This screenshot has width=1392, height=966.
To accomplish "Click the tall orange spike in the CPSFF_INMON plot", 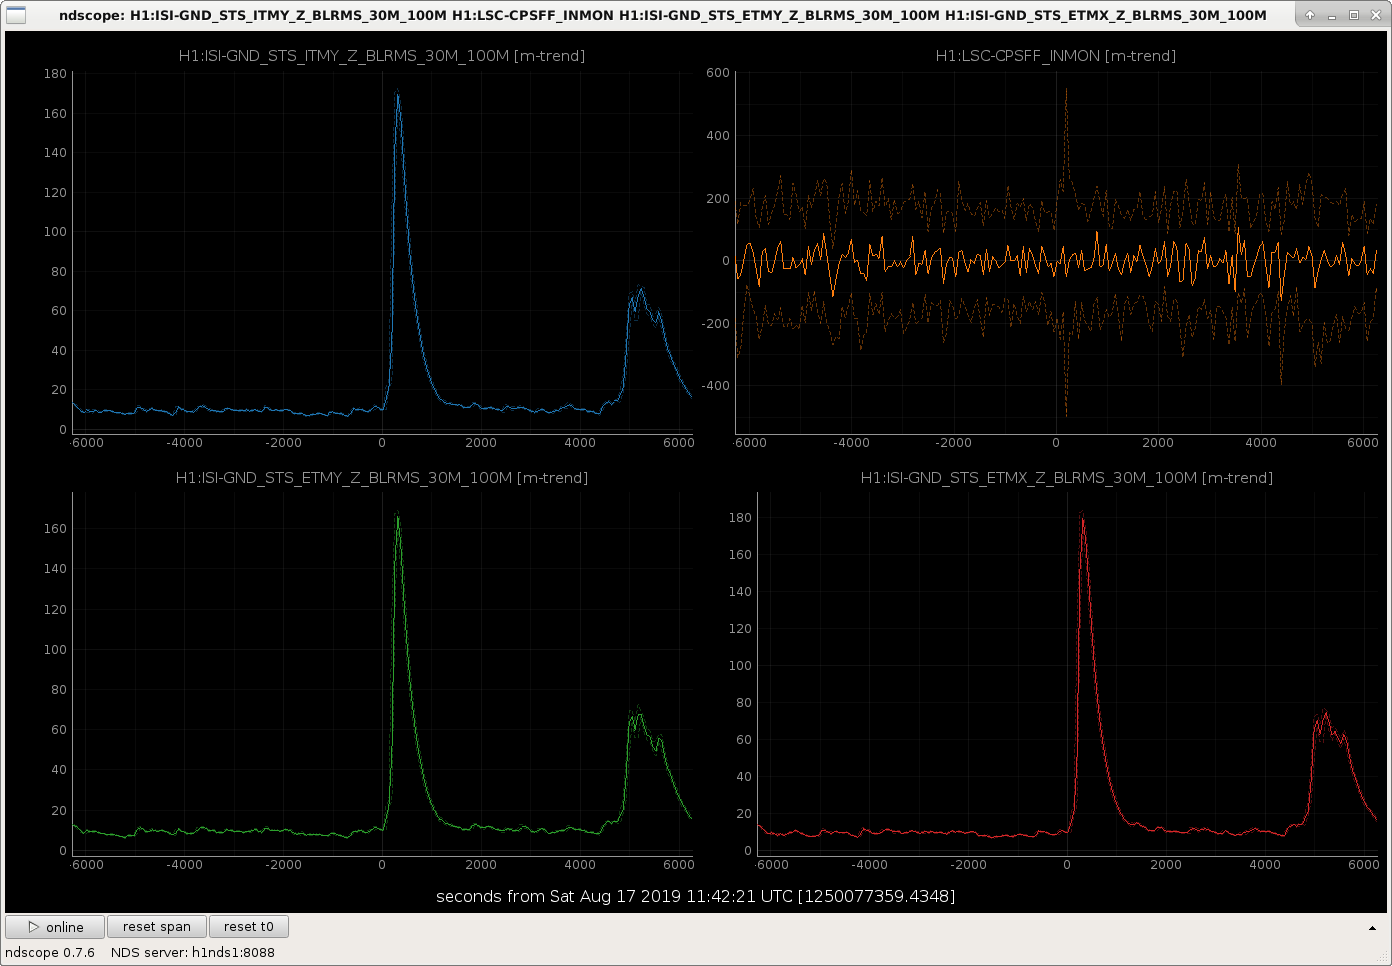I will click(x=1066, y=92).
